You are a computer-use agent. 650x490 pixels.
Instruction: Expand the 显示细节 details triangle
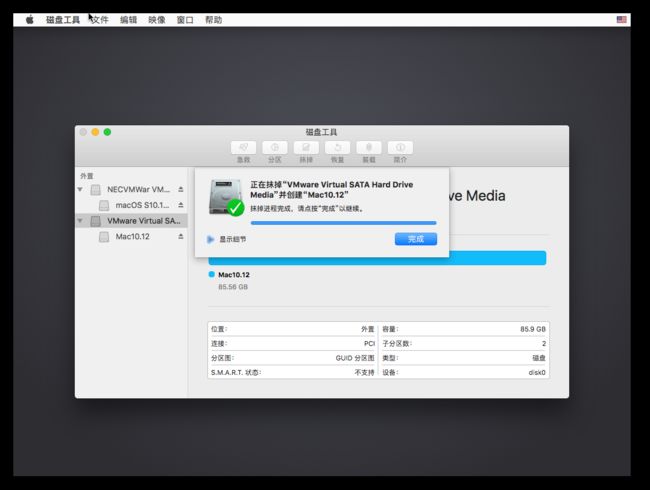click(210, 239)
